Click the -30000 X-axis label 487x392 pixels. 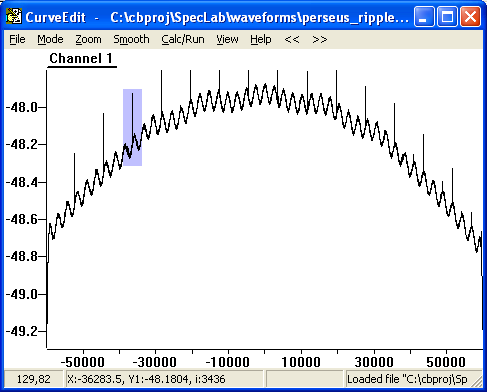[x=155, y=362]
